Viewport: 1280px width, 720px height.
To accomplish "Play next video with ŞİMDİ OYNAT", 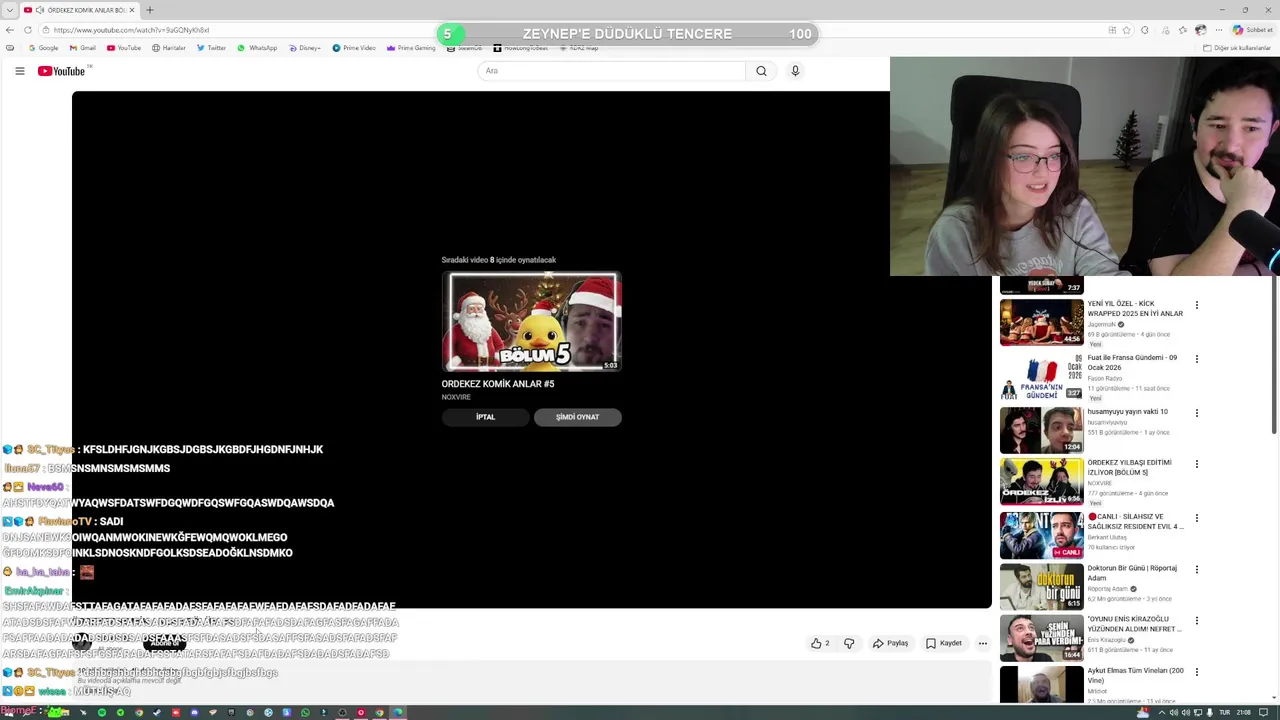I will click(577, 417).
